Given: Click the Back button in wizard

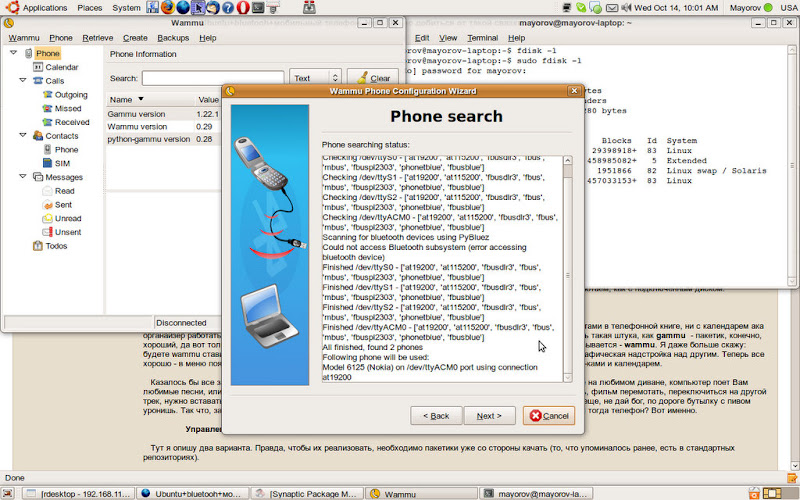Looking at the screenshot, I should point(436,416).
